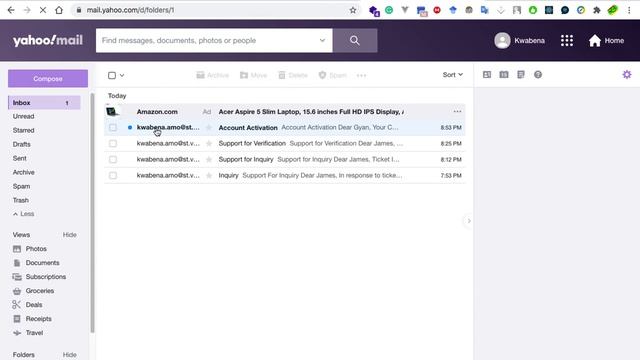Check the Support for Verification checkbox

click(113, 143)
